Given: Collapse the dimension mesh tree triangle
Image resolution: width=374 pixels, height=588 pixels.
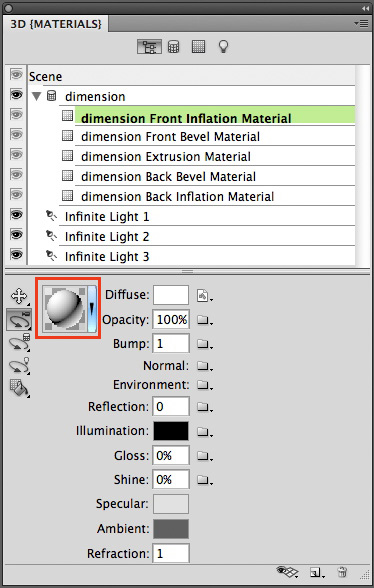Looking at the screenshot, I should [x=36, y=96].
